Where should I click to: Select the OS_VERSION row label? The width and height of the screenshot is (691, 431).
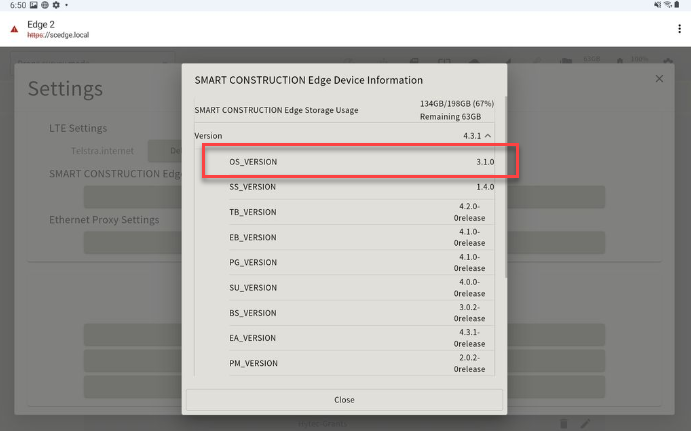[253, 162]
